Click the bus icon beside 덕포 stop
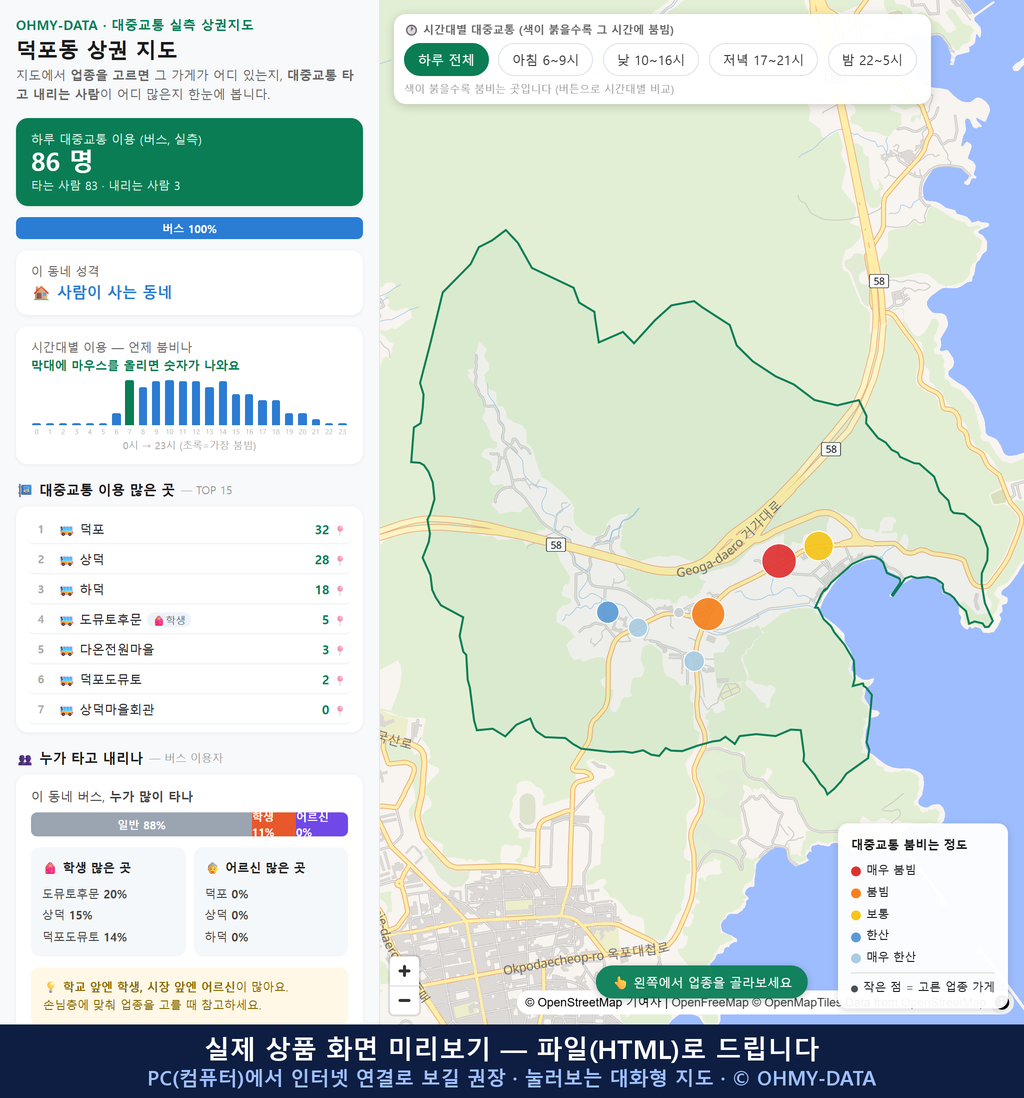Image resolution: width=1024 pixels, height=1098 pixels. [67, 531]
